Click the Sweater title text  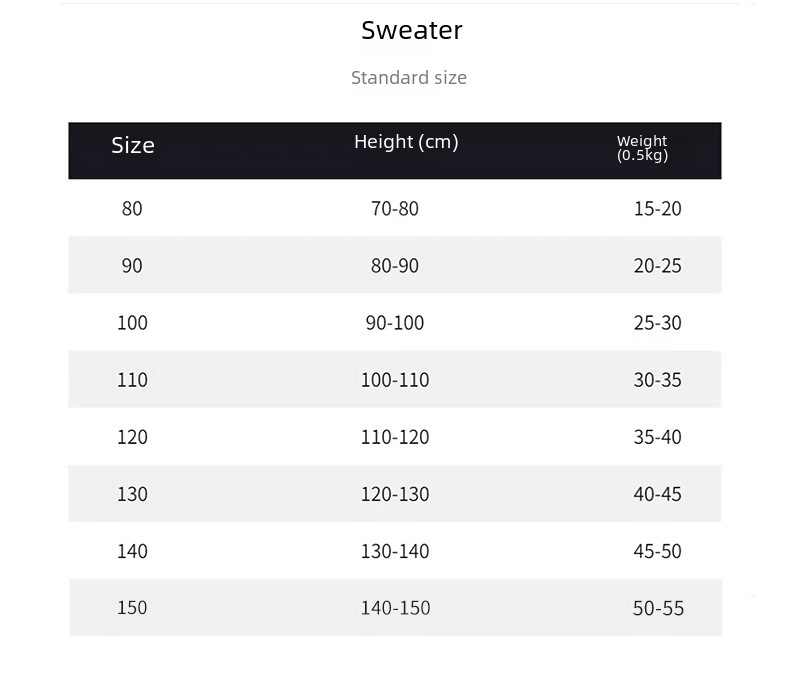tap(412, 30)
